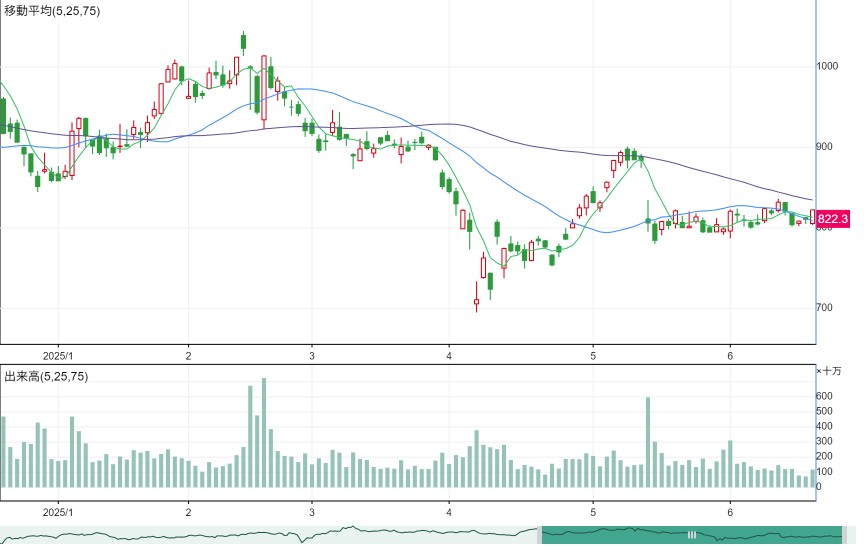Click the month 6 label under the volume chart
The image size is (864, 548).
(x=730, y=512)
